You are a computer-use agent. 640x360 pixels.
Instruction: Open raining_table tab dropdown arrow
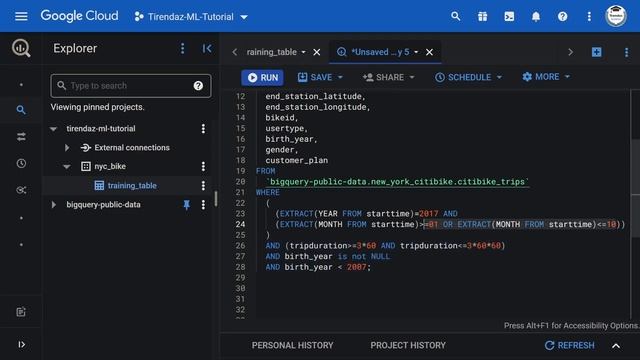tap(303, 52)
